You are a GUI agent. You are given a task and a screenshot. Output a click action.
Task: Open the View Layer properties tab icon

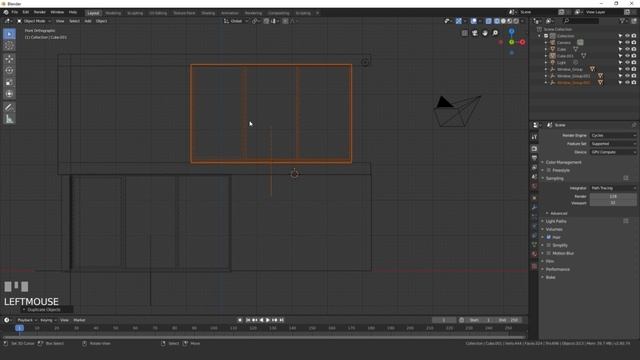pyautogui.click(x=534, y=168)
